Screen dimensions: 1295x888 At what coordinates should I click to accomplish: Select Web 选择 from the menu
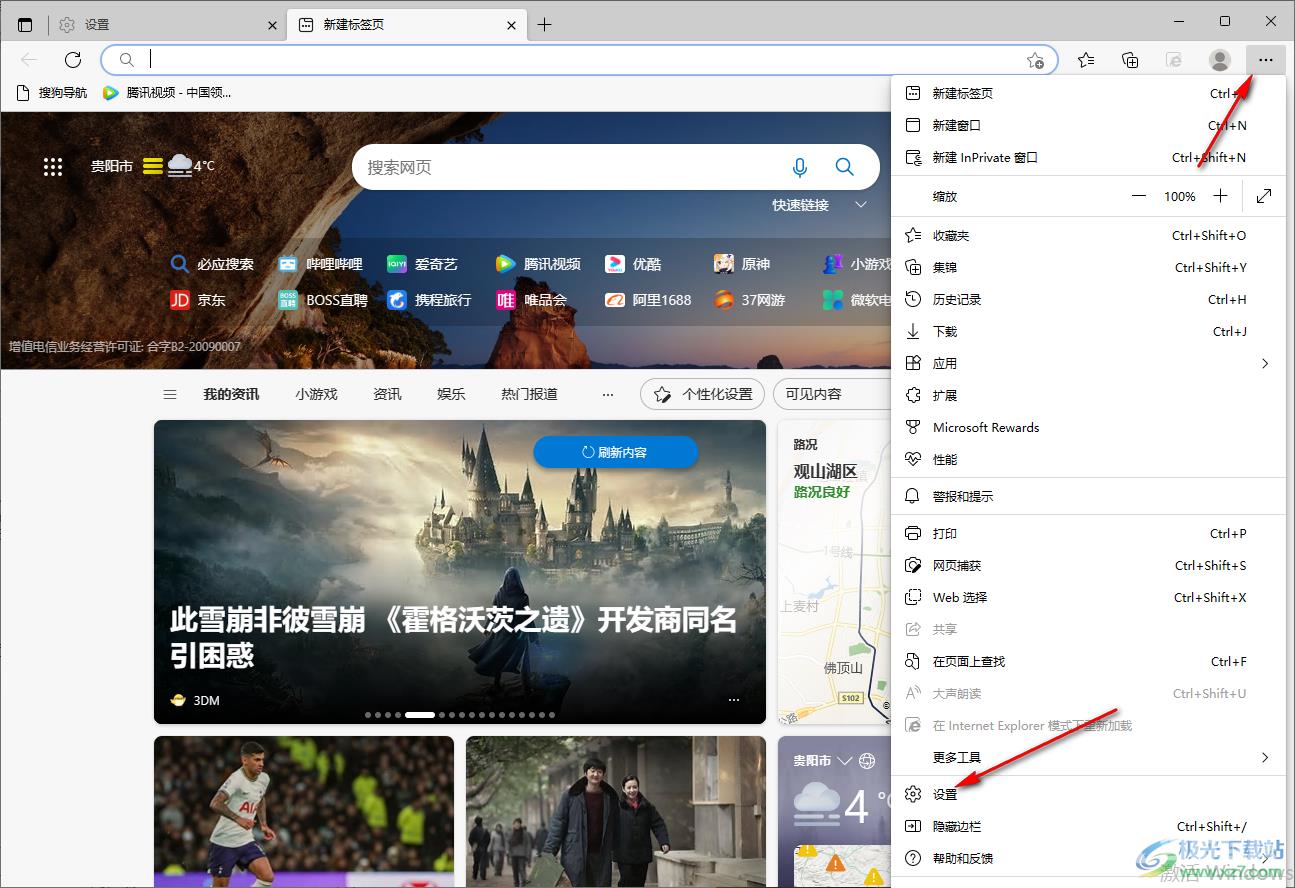1088,597
